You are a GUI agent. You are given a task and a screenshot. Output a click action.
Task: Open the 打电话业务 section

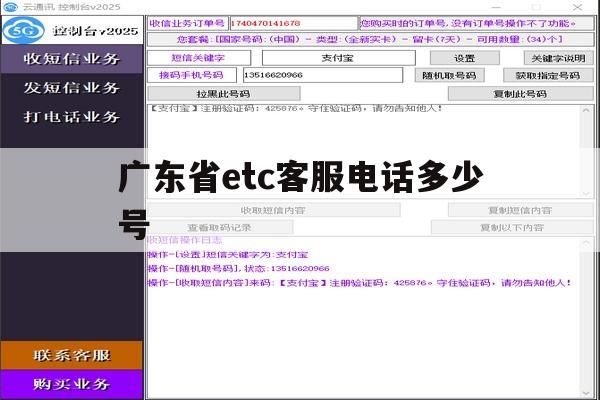[72, 117]
